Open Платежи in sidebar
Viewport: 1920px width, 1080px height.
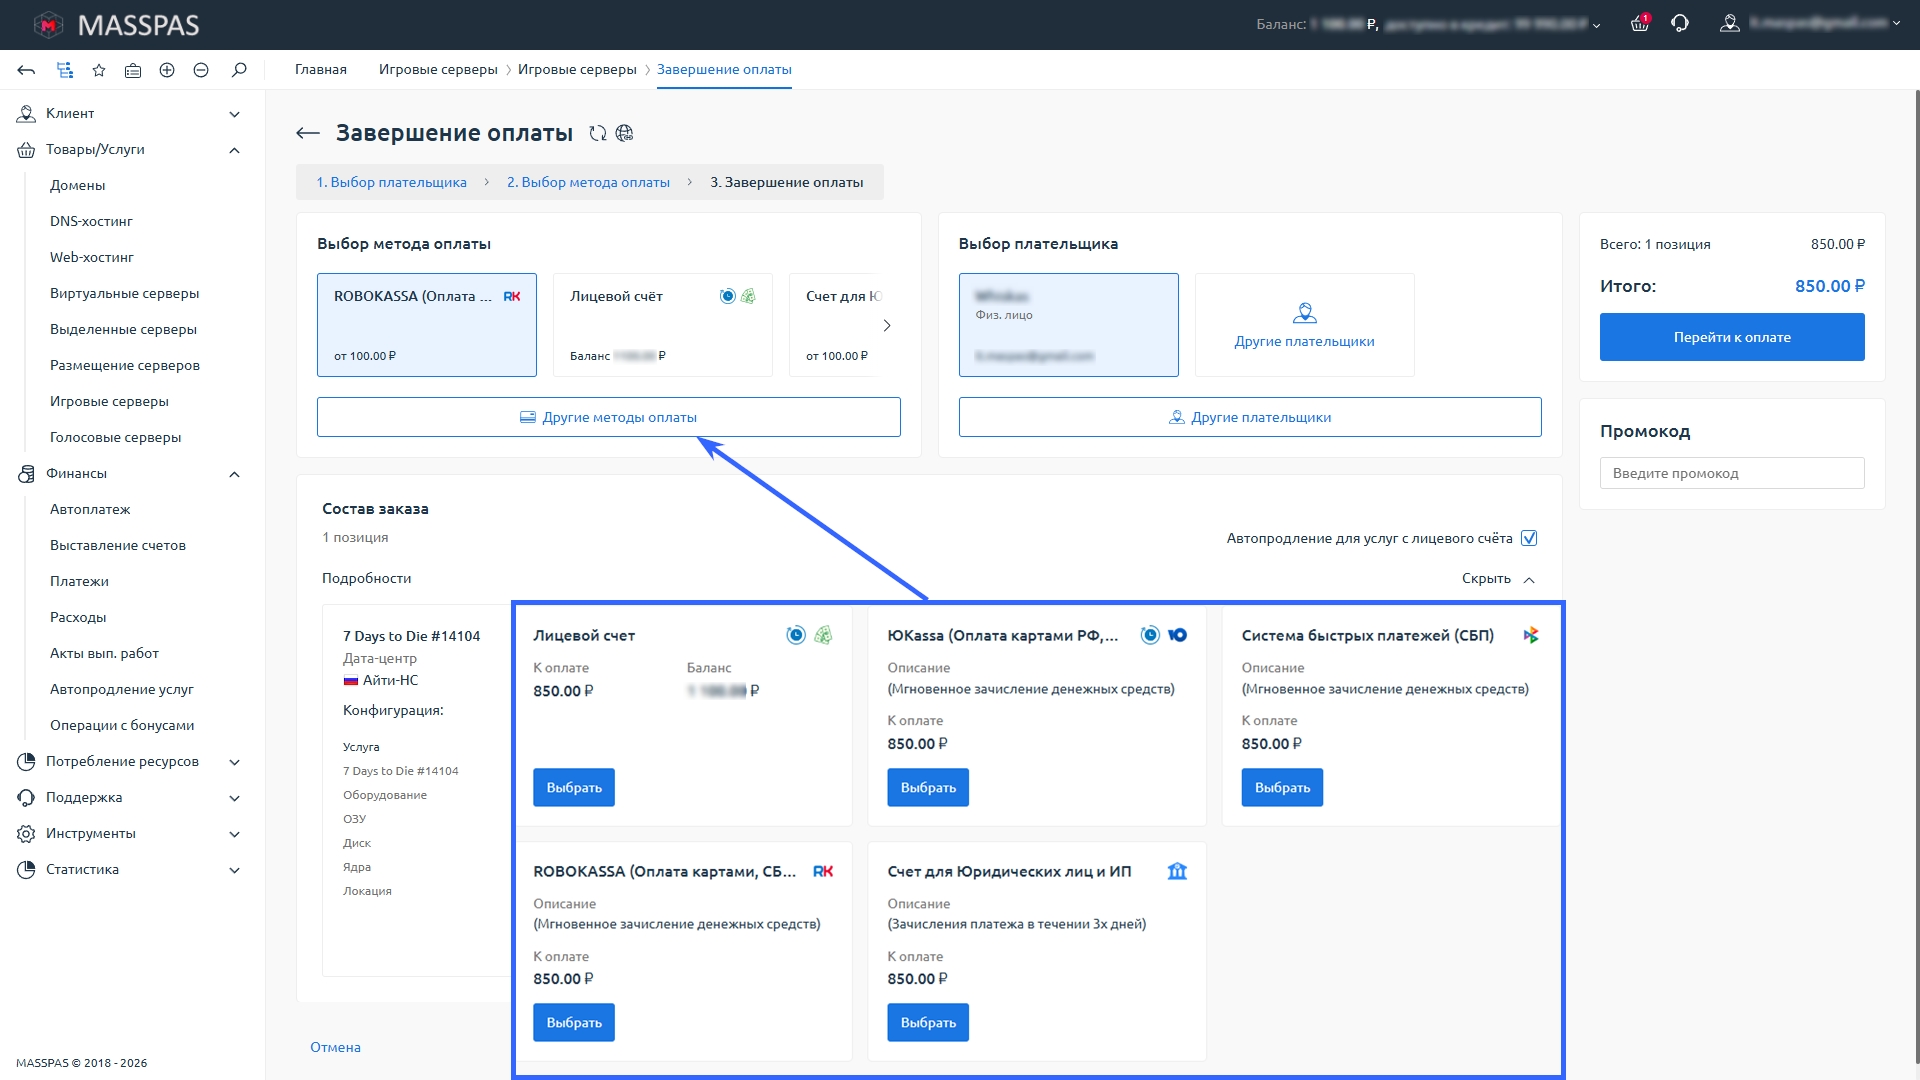pyautogui.click(x=79, y=582)
